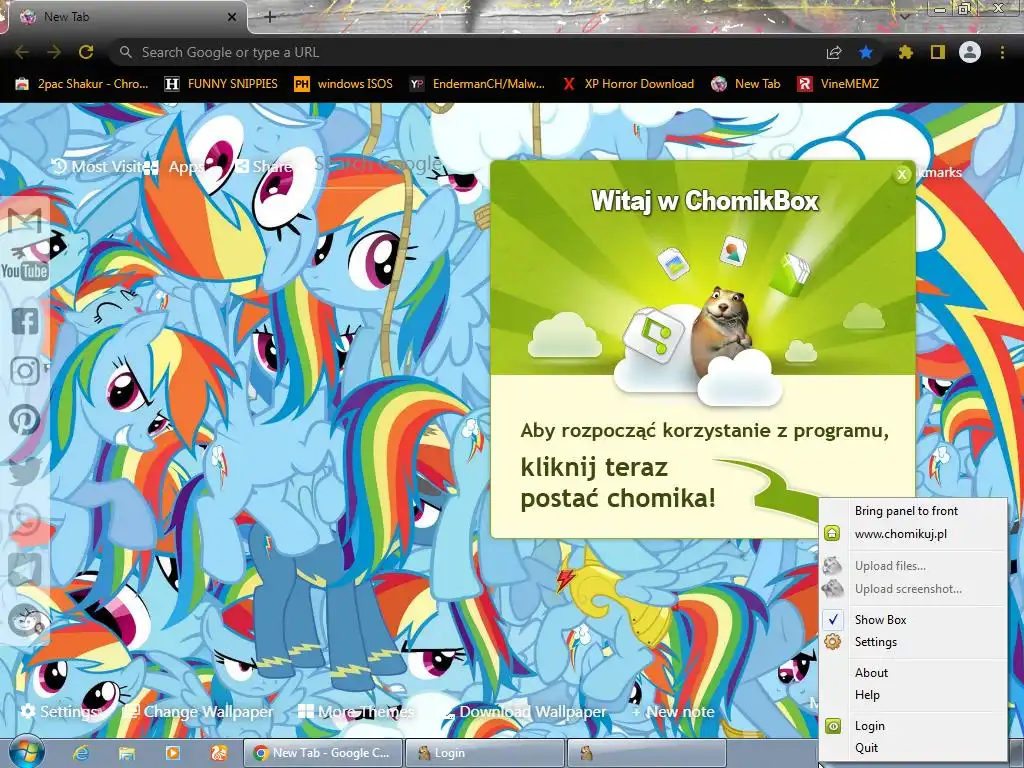Add a New note
The width and height of the screenshot is (1024, 768).
click(x=673, y=711)
